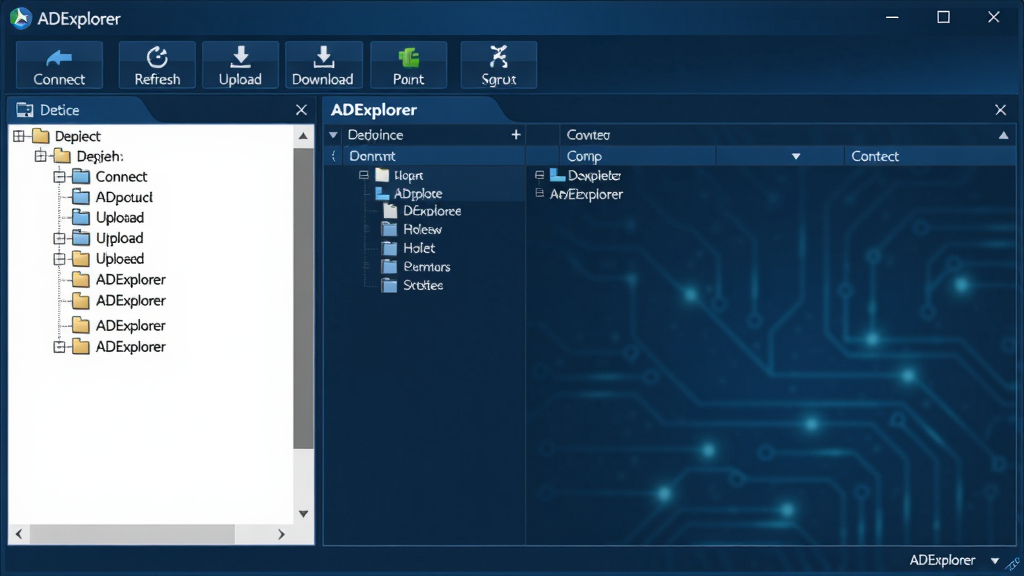The height and width of the screenshot is (576, 1024).
Task: Select the Dexplete folder icon
Action: coord(557,175)
